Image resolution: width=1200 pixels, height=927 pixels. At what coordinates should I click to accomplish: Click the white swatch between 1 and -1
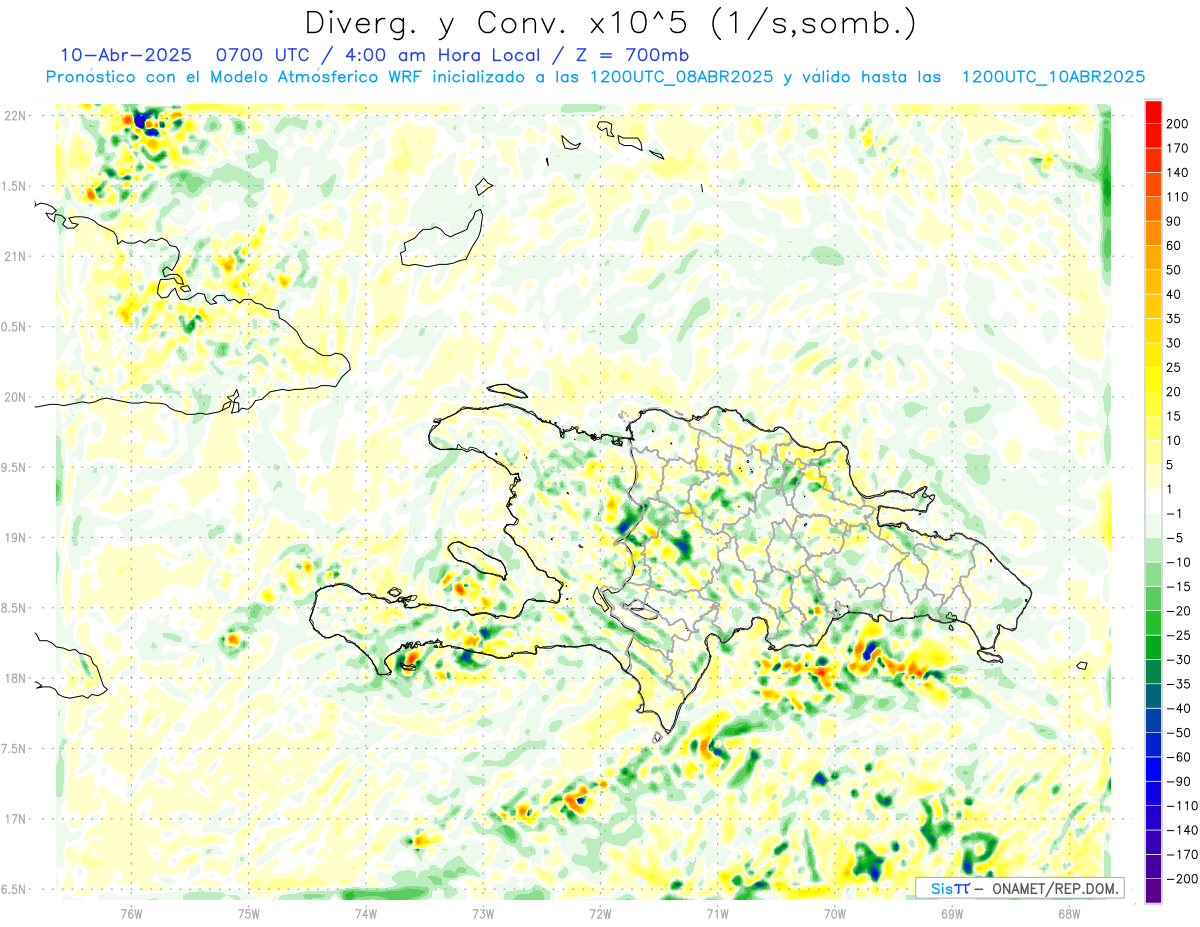(1153, 501)
